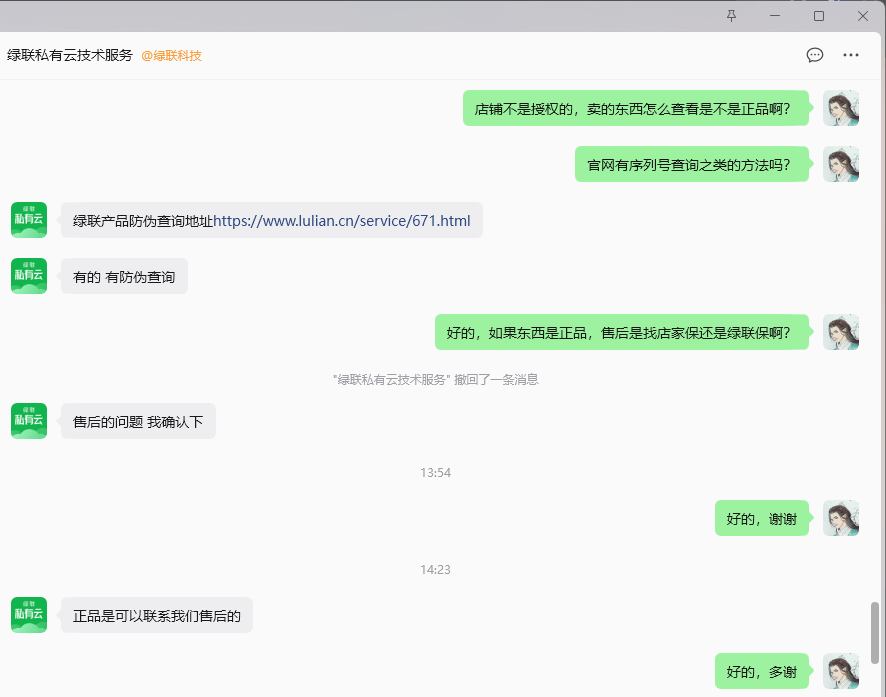Click the 14:23 timestamp
886x697 pixels.
(x=435, y=569)
